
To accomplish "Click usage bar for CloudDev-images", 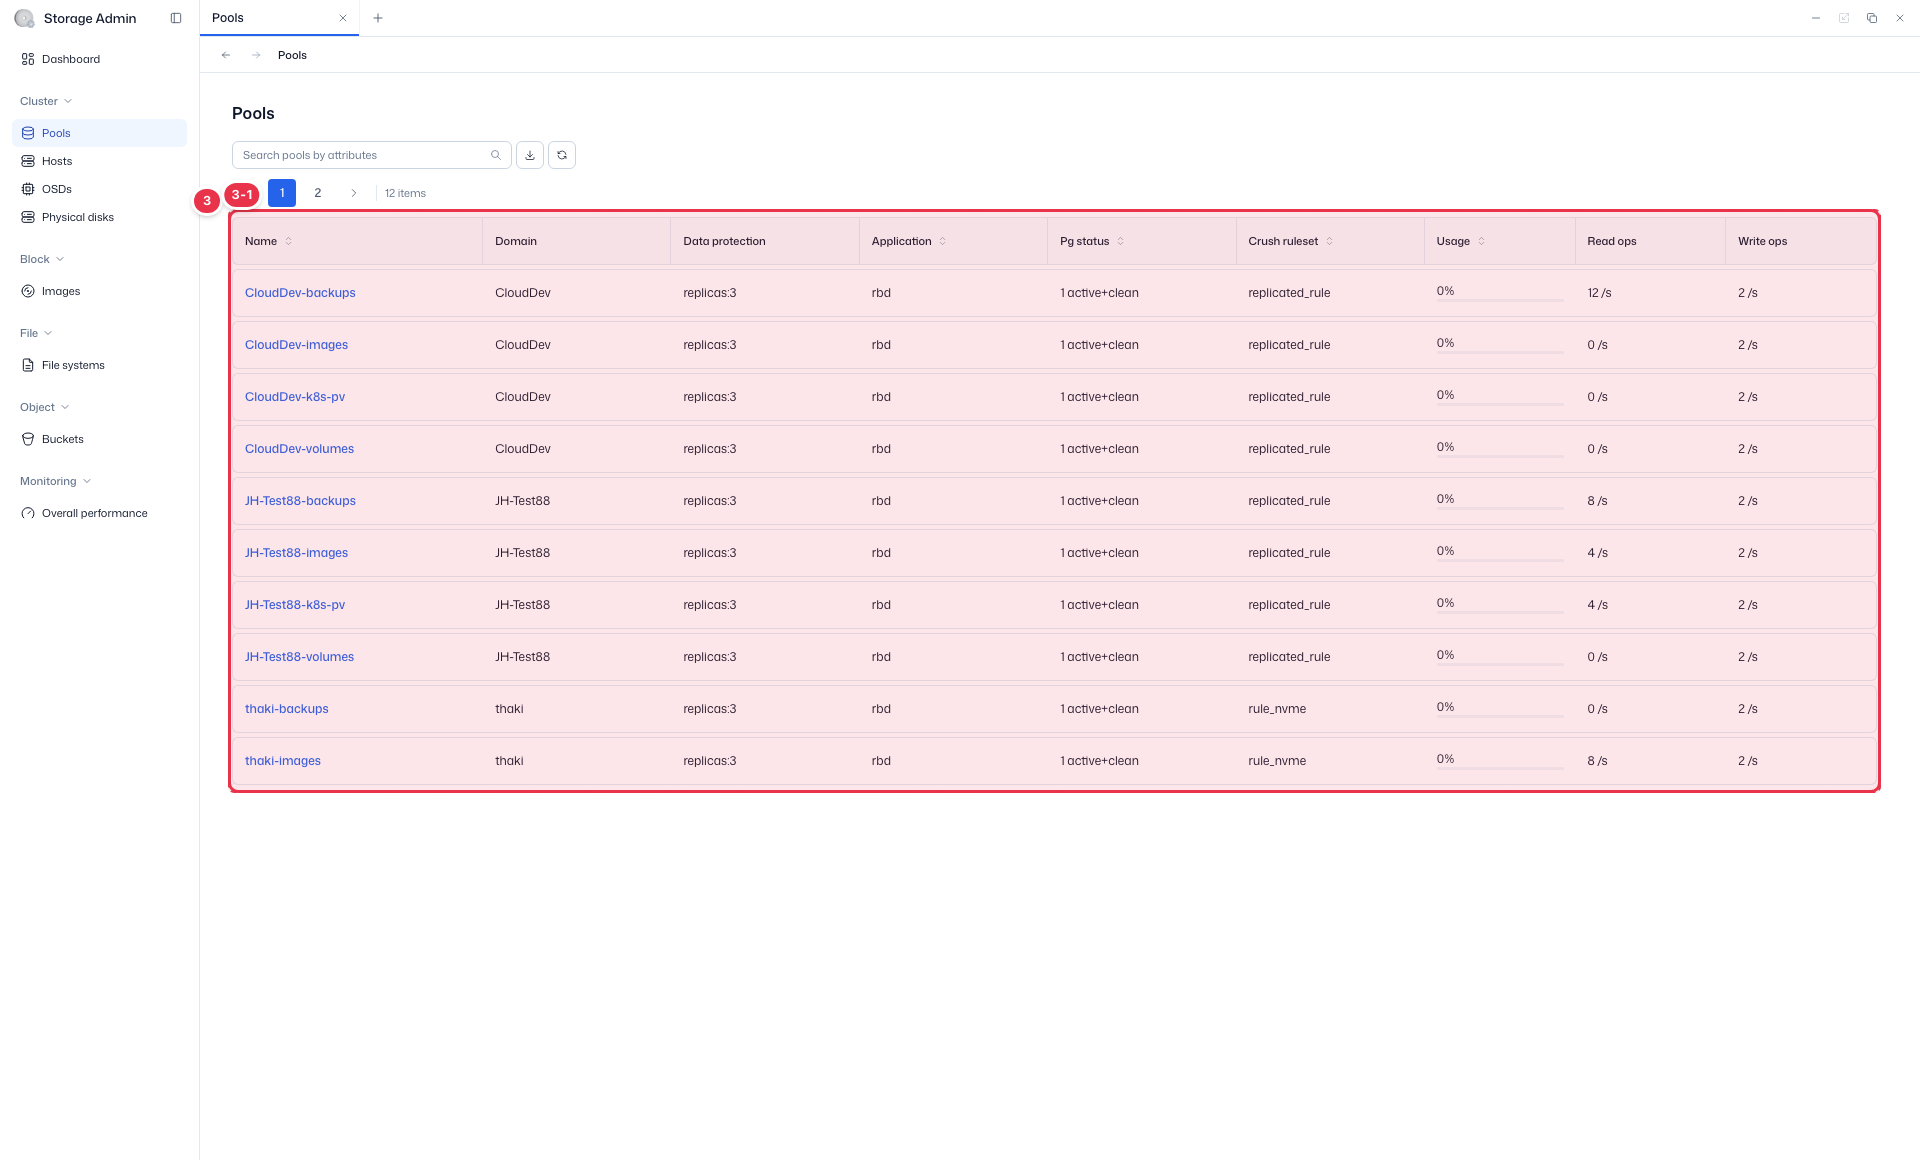I will click(x=1500, y=352).
